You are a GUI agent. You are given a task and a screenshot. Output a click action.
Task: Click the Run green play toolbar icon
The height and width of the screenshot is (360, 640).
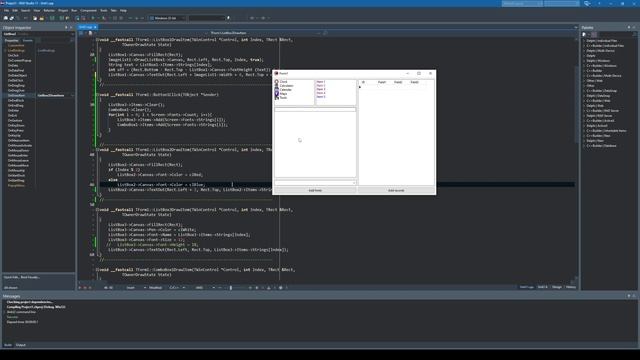click(93, 18)
